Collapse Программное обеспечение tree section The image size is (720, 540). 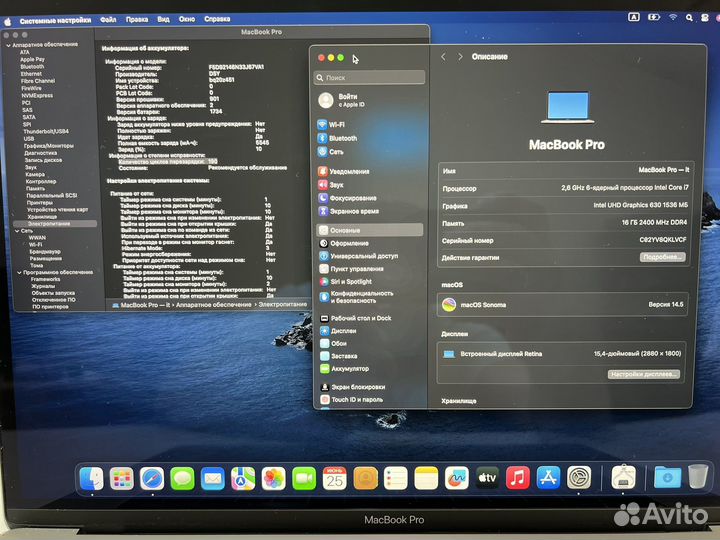pos(19,272)
